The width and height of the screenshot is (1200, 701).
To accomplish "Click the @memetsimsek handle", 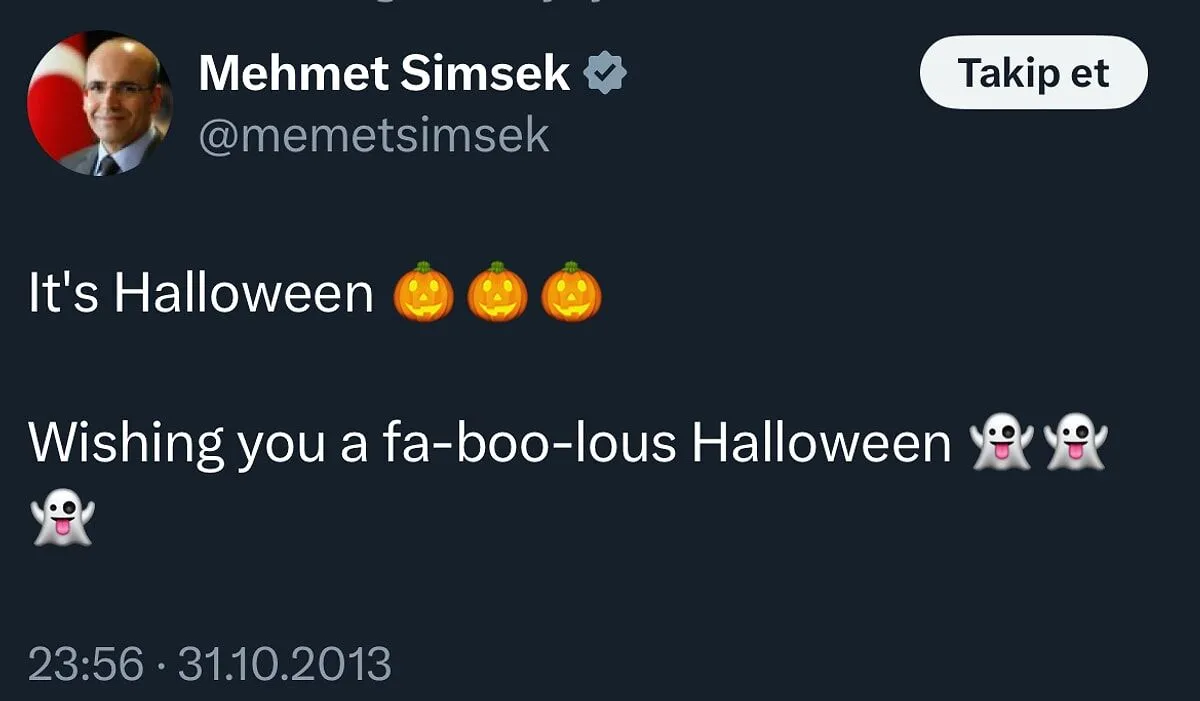I will point(374,135).
